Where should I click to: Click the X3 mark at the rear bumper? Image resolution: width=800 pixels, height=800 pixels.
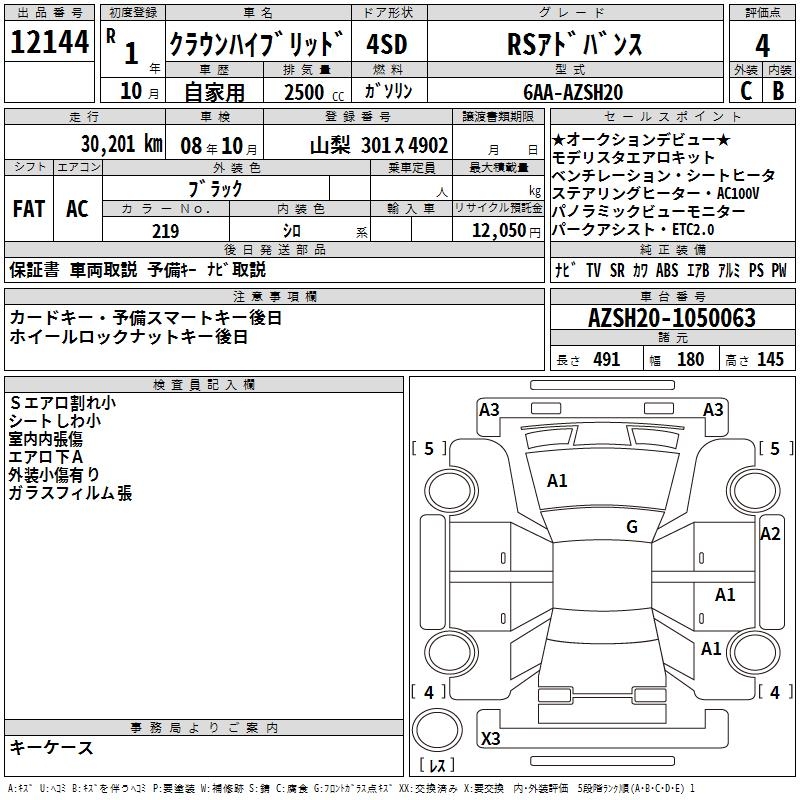[490, 739]
